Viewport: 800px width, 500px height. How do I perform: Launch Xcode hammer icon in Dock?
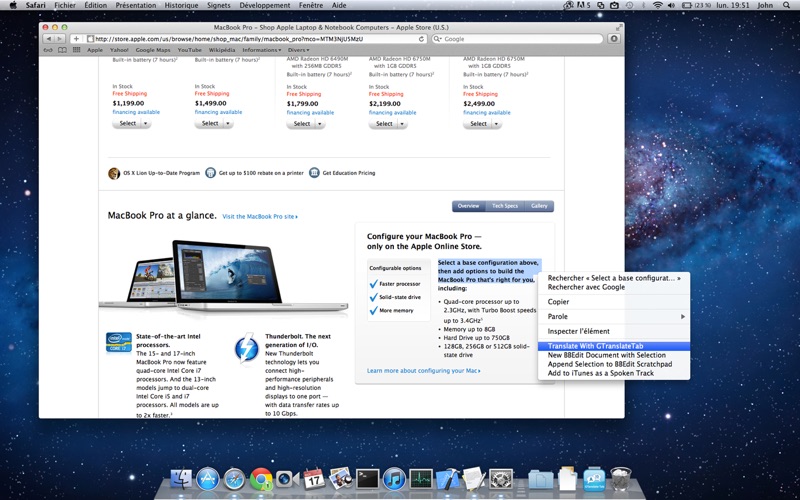tap(447, 479)
